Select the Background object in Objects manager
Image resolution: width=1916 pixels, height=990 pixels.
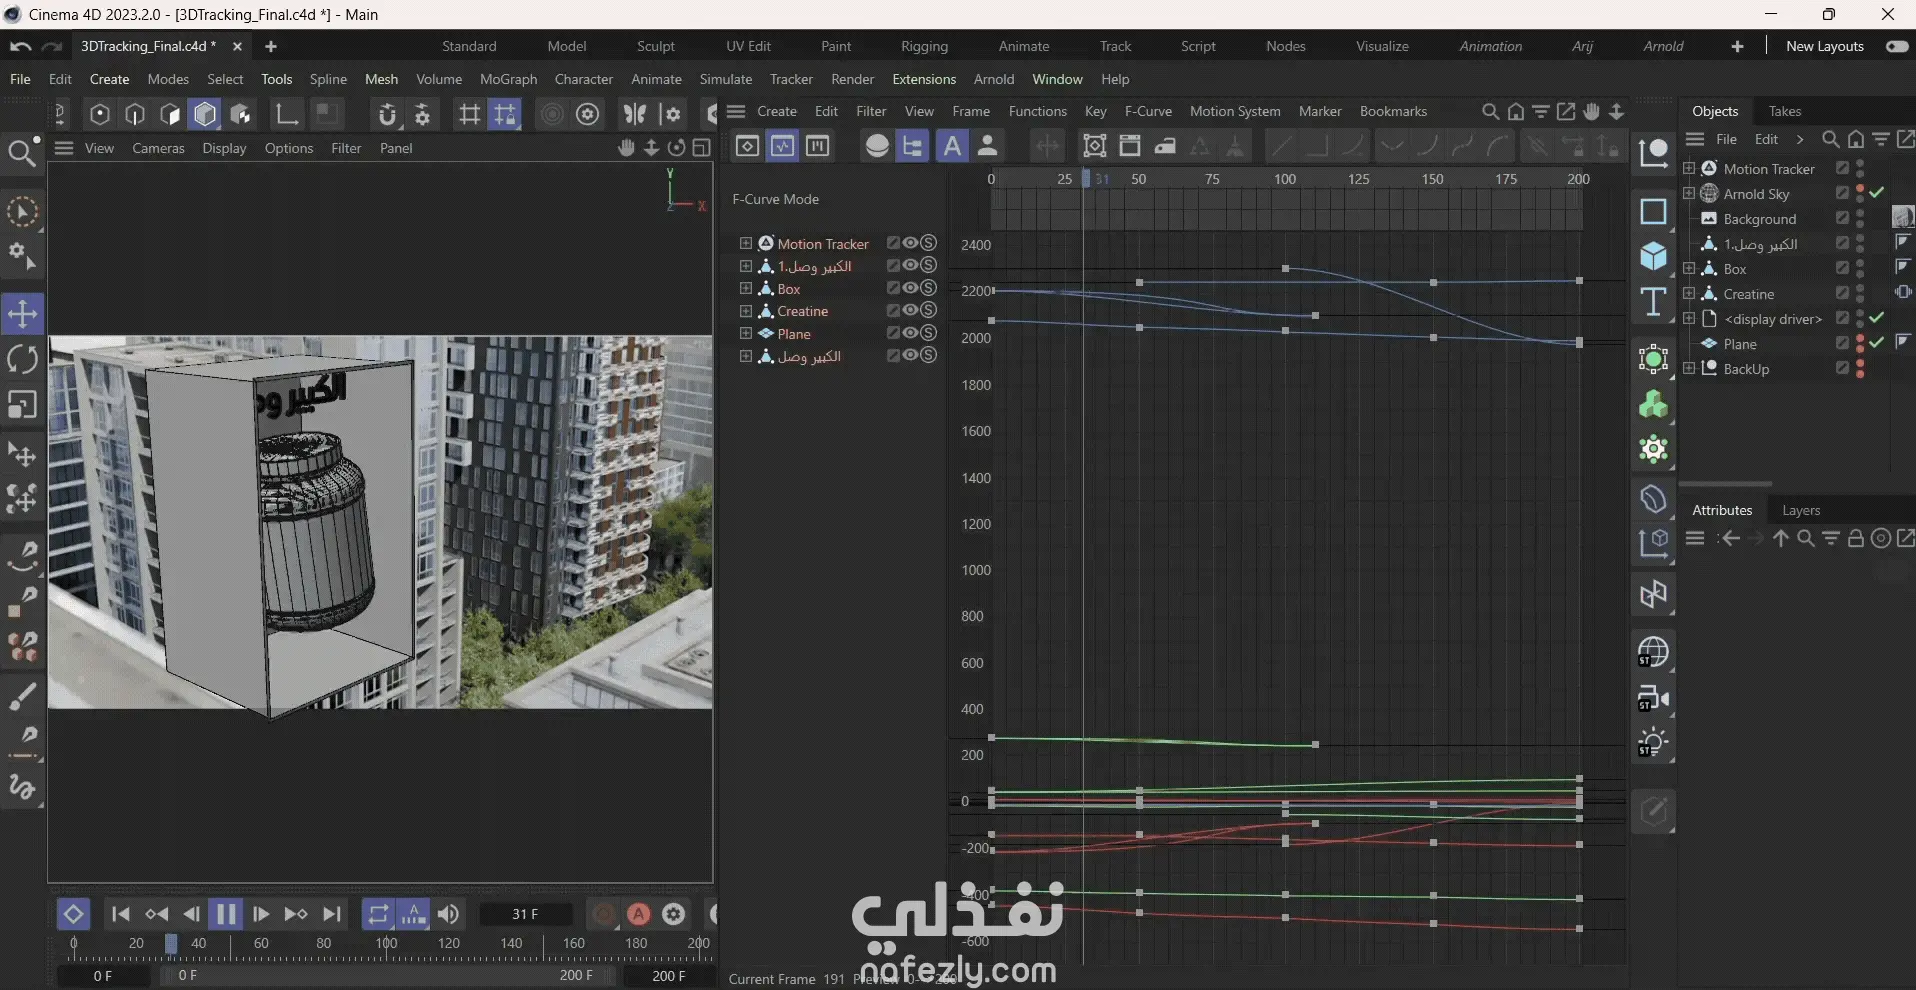pos(1759,219)
